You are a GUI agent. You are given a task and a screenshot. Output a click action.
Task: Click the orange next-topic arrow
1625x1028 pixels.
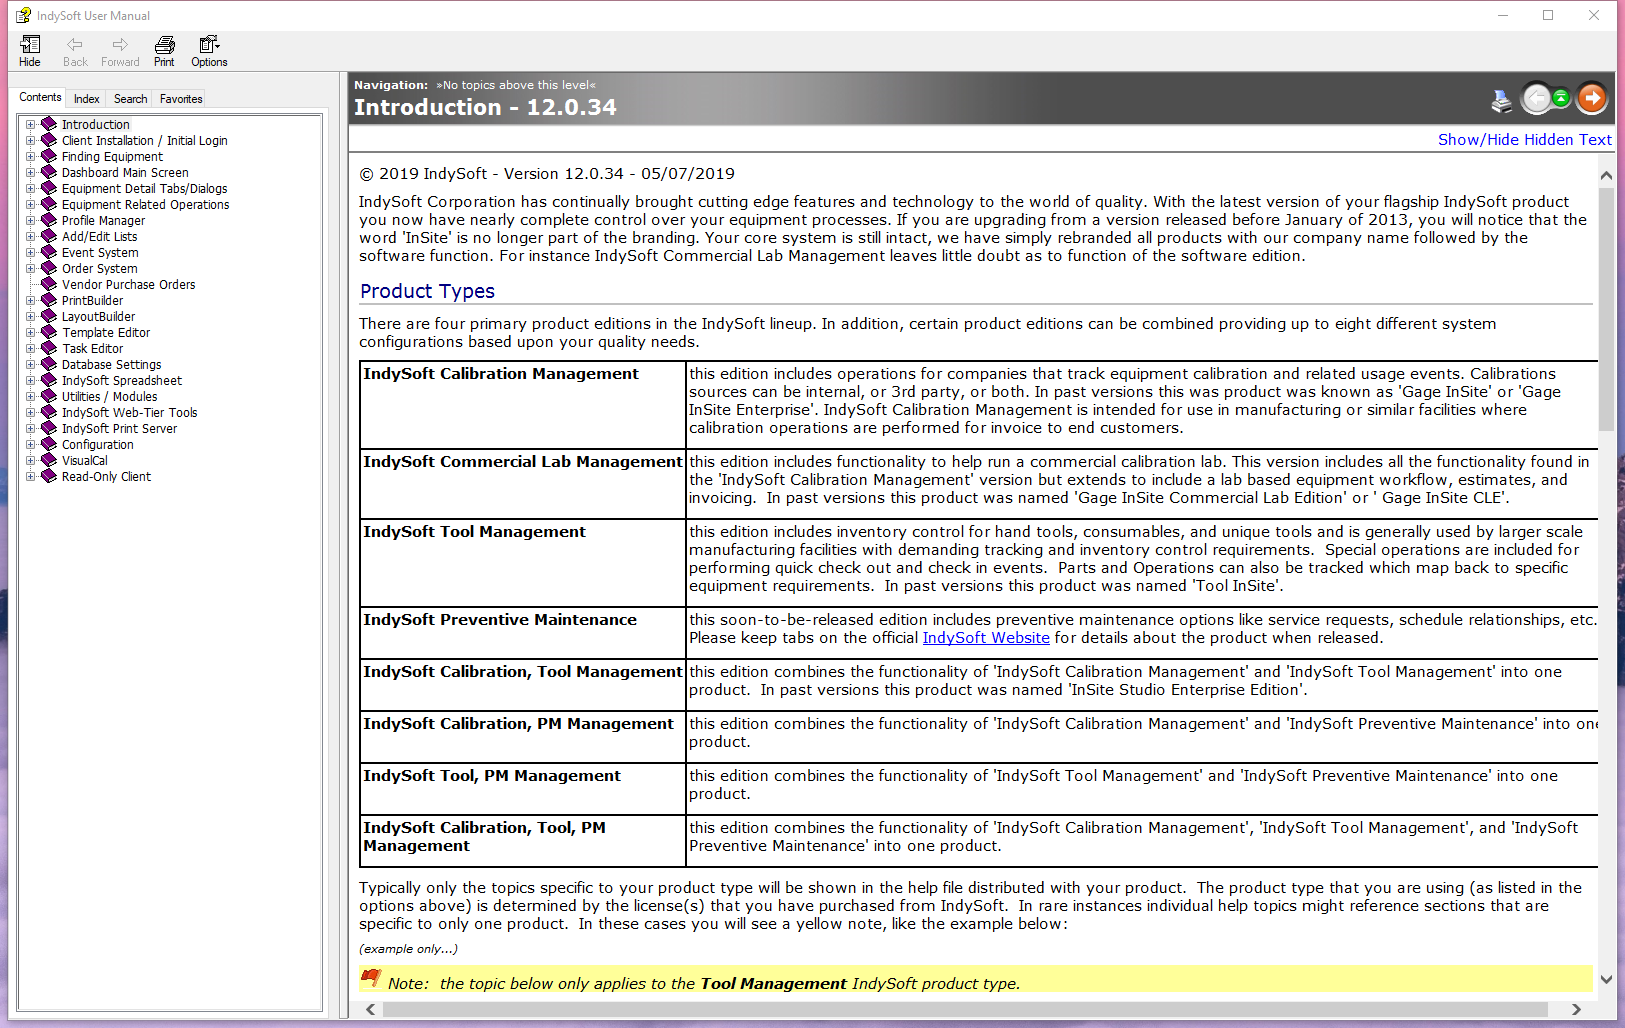coord(1591,98)
